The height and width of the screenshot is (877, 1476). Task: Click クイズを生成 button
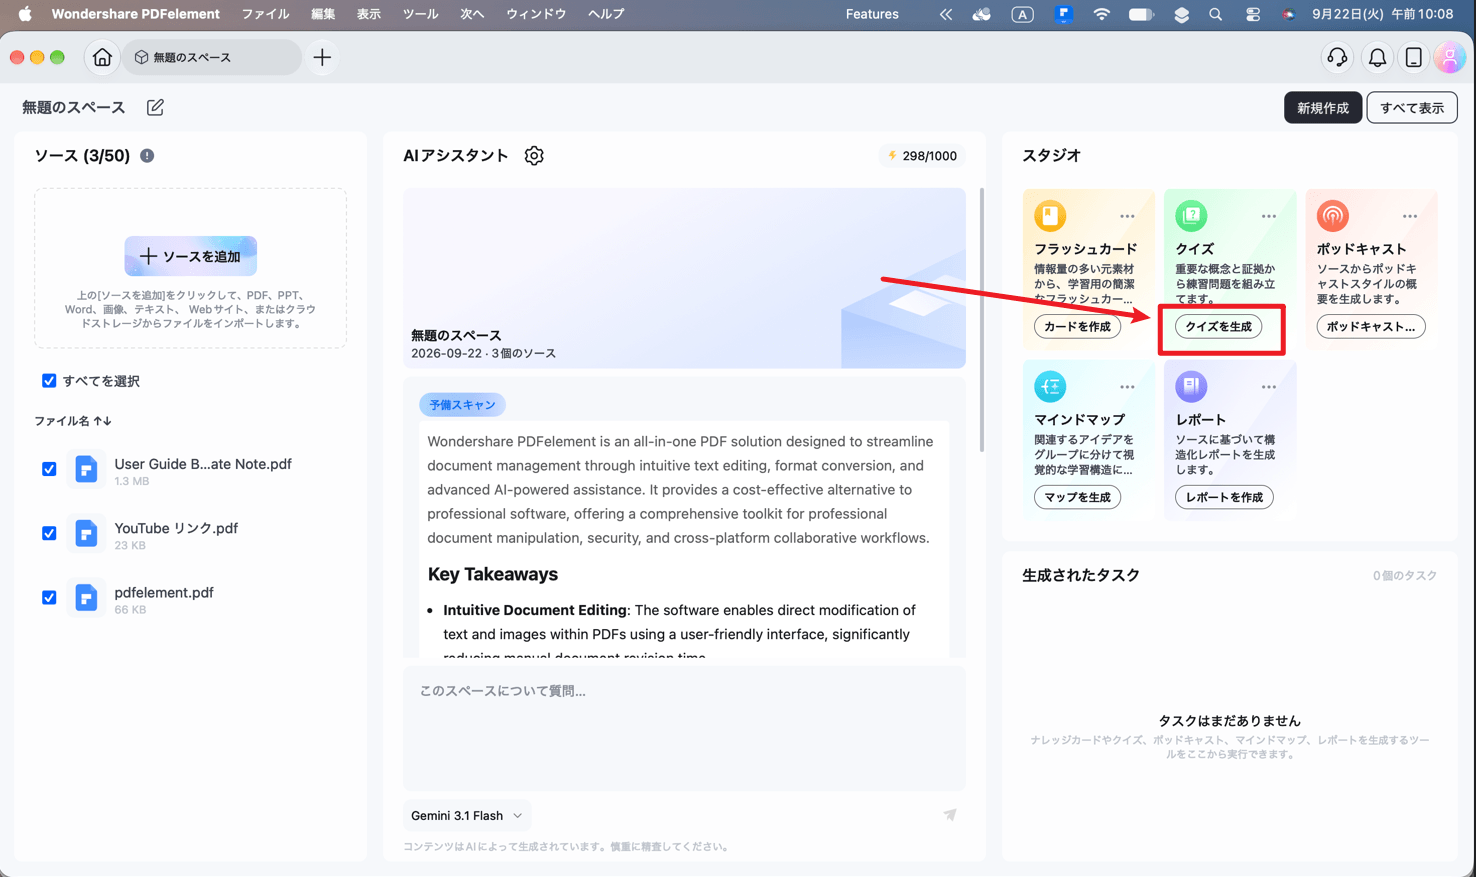(1219, 327)
